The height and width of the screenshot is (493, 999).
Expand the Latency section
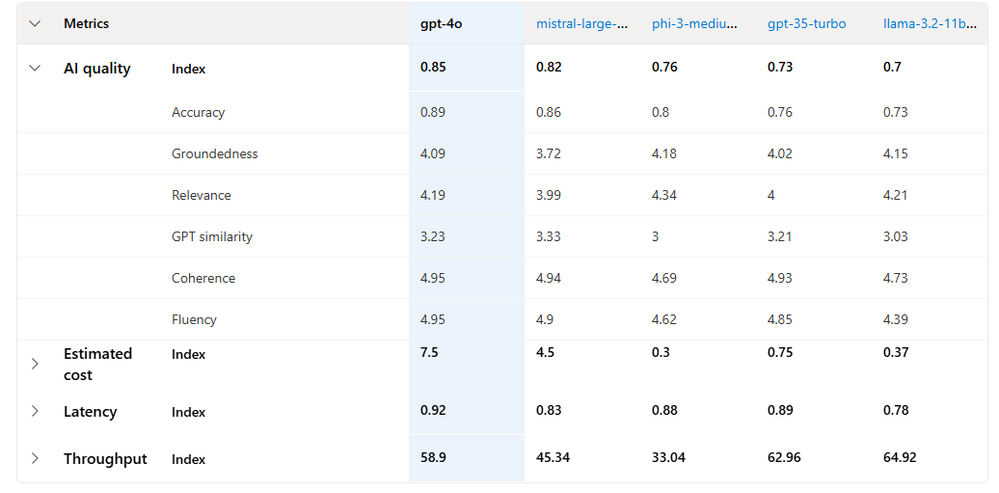[35, 411]
